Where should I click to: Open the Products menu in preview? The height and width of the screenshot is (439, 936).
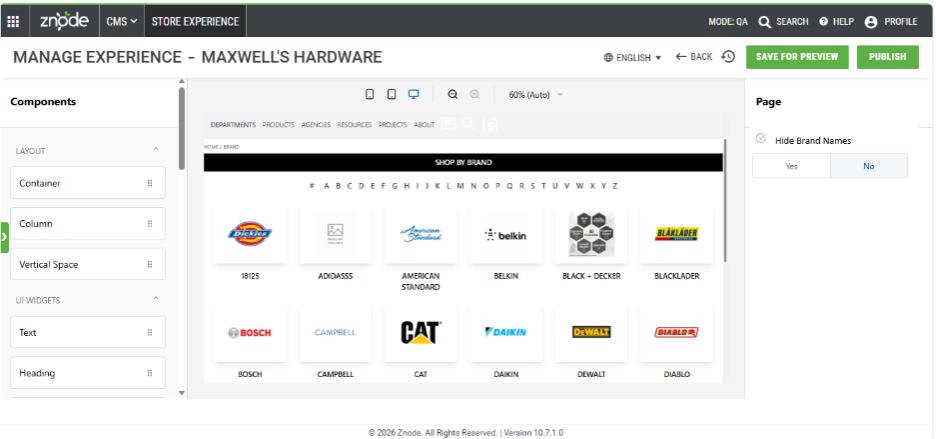[x=278, y=125]
